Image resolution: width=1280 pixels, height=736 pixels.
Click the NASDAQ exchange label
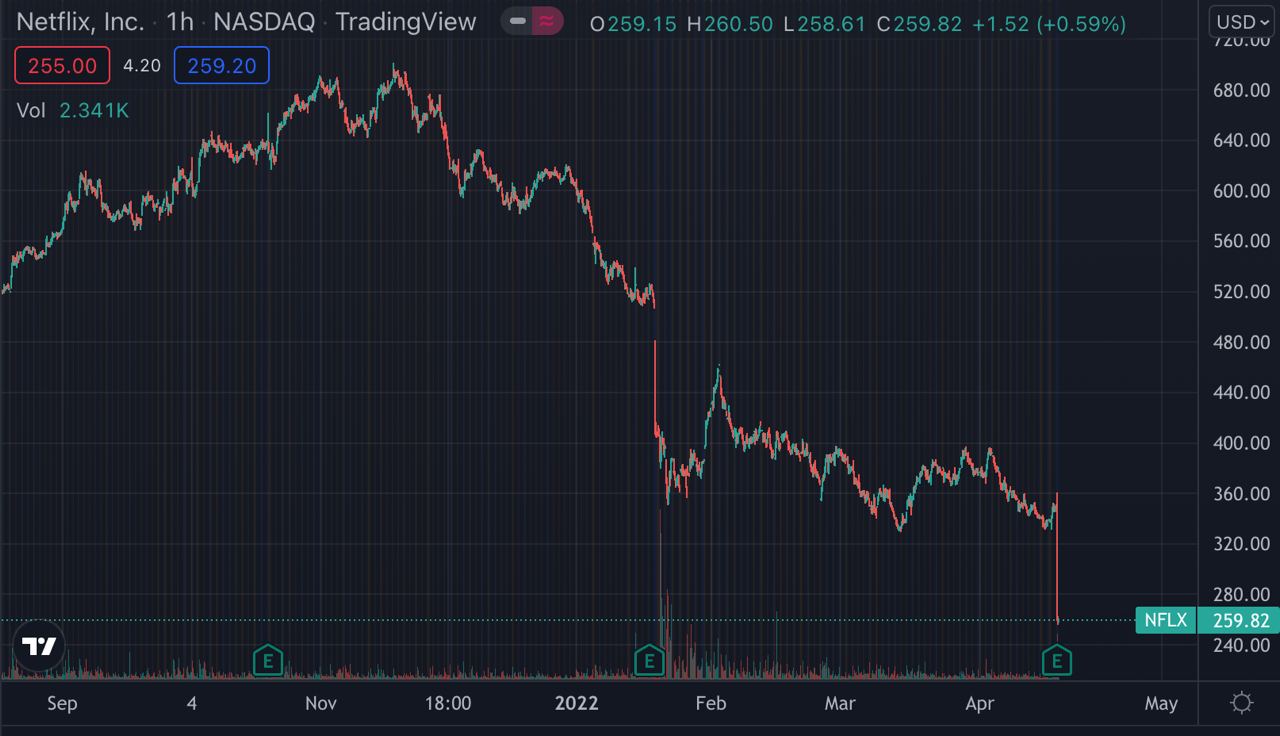[x=265, y=22]
